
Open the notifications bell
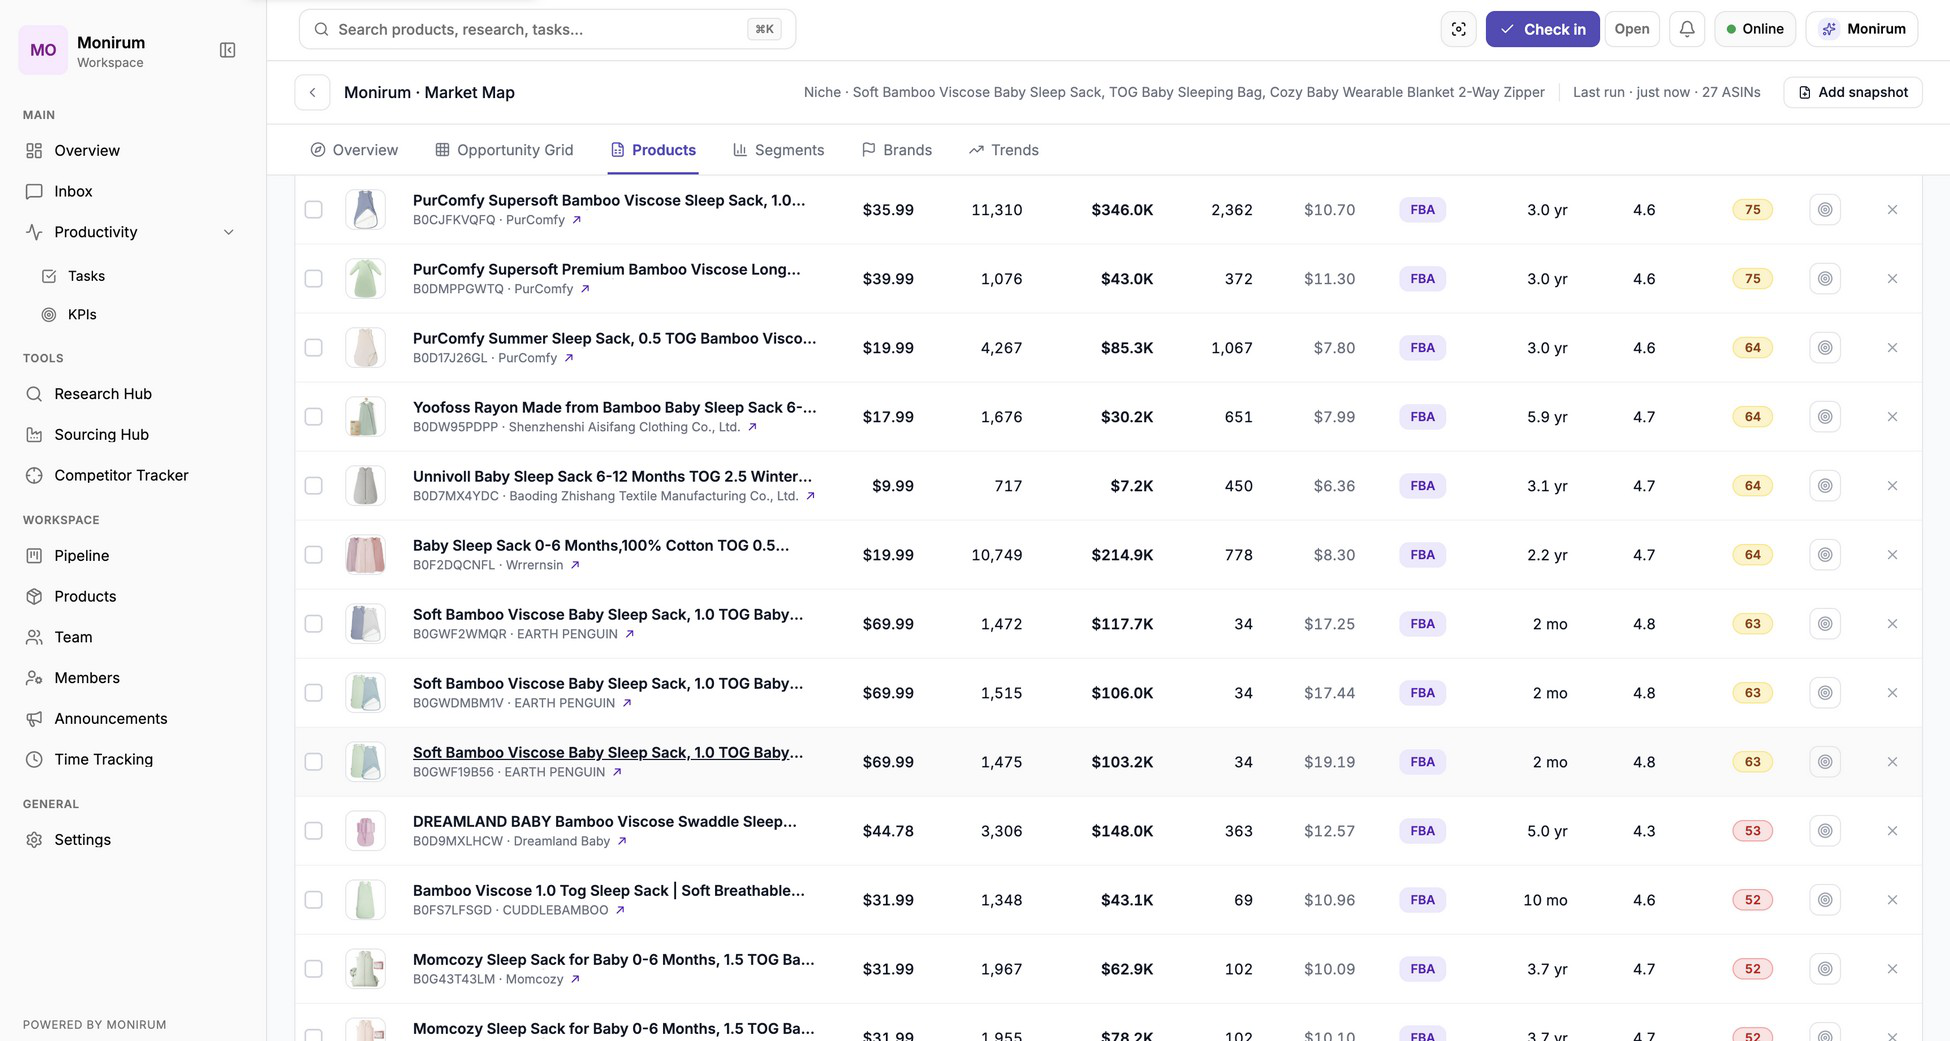[x=1687, y=29]
